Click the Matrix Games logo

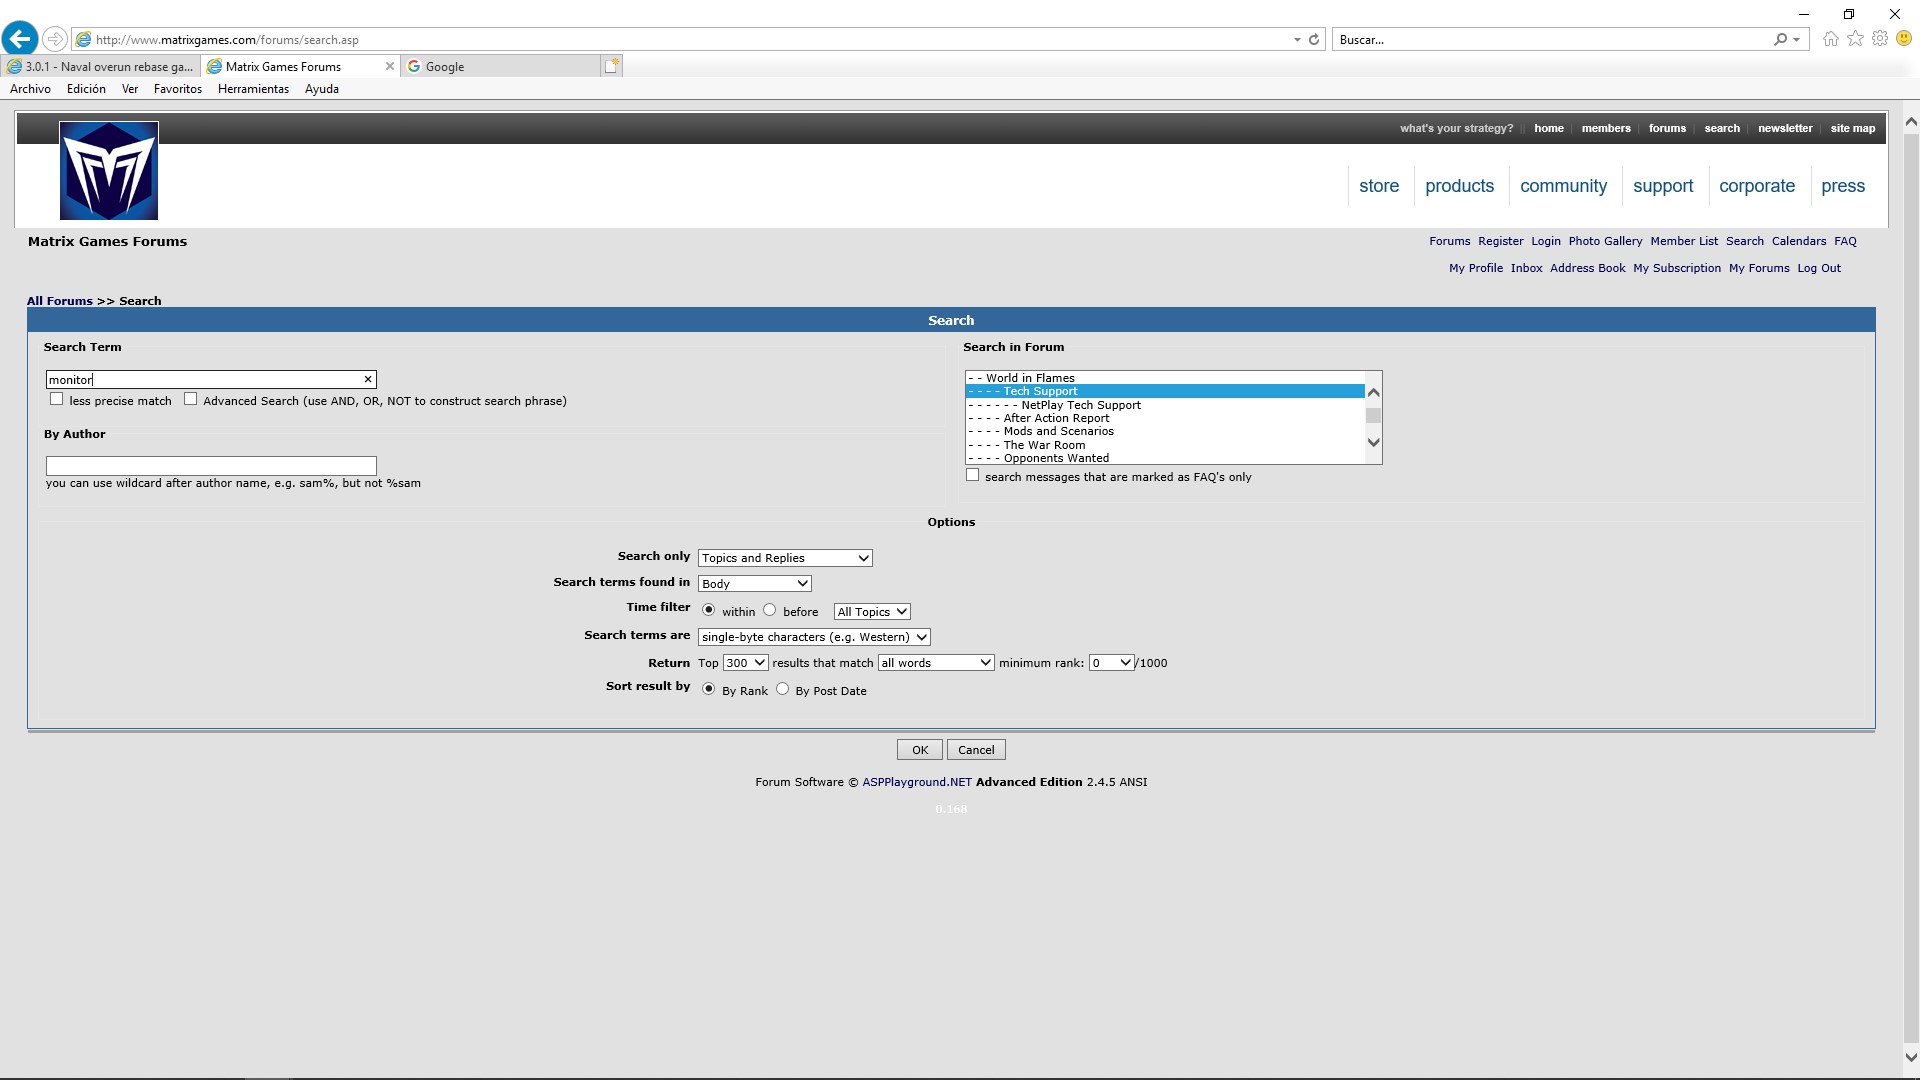(108, 171)
